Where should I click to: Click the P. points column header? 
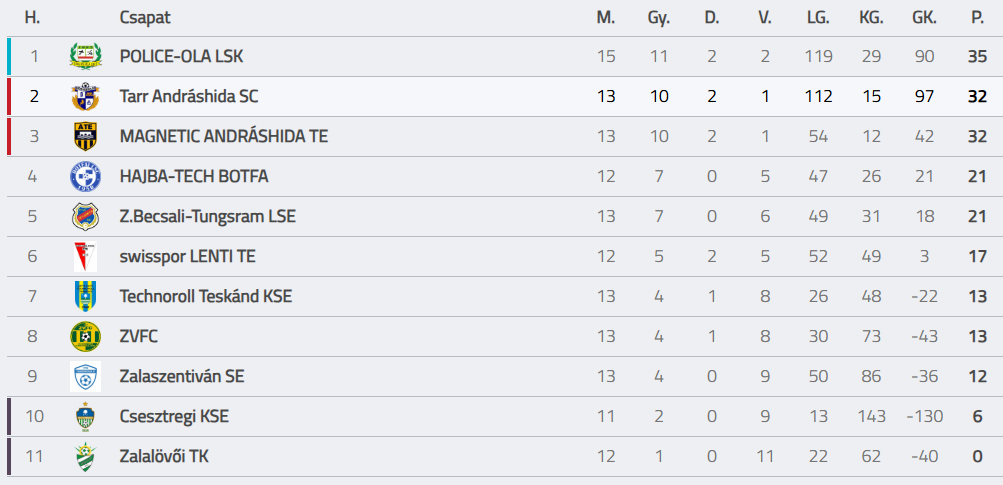[977, 17]
